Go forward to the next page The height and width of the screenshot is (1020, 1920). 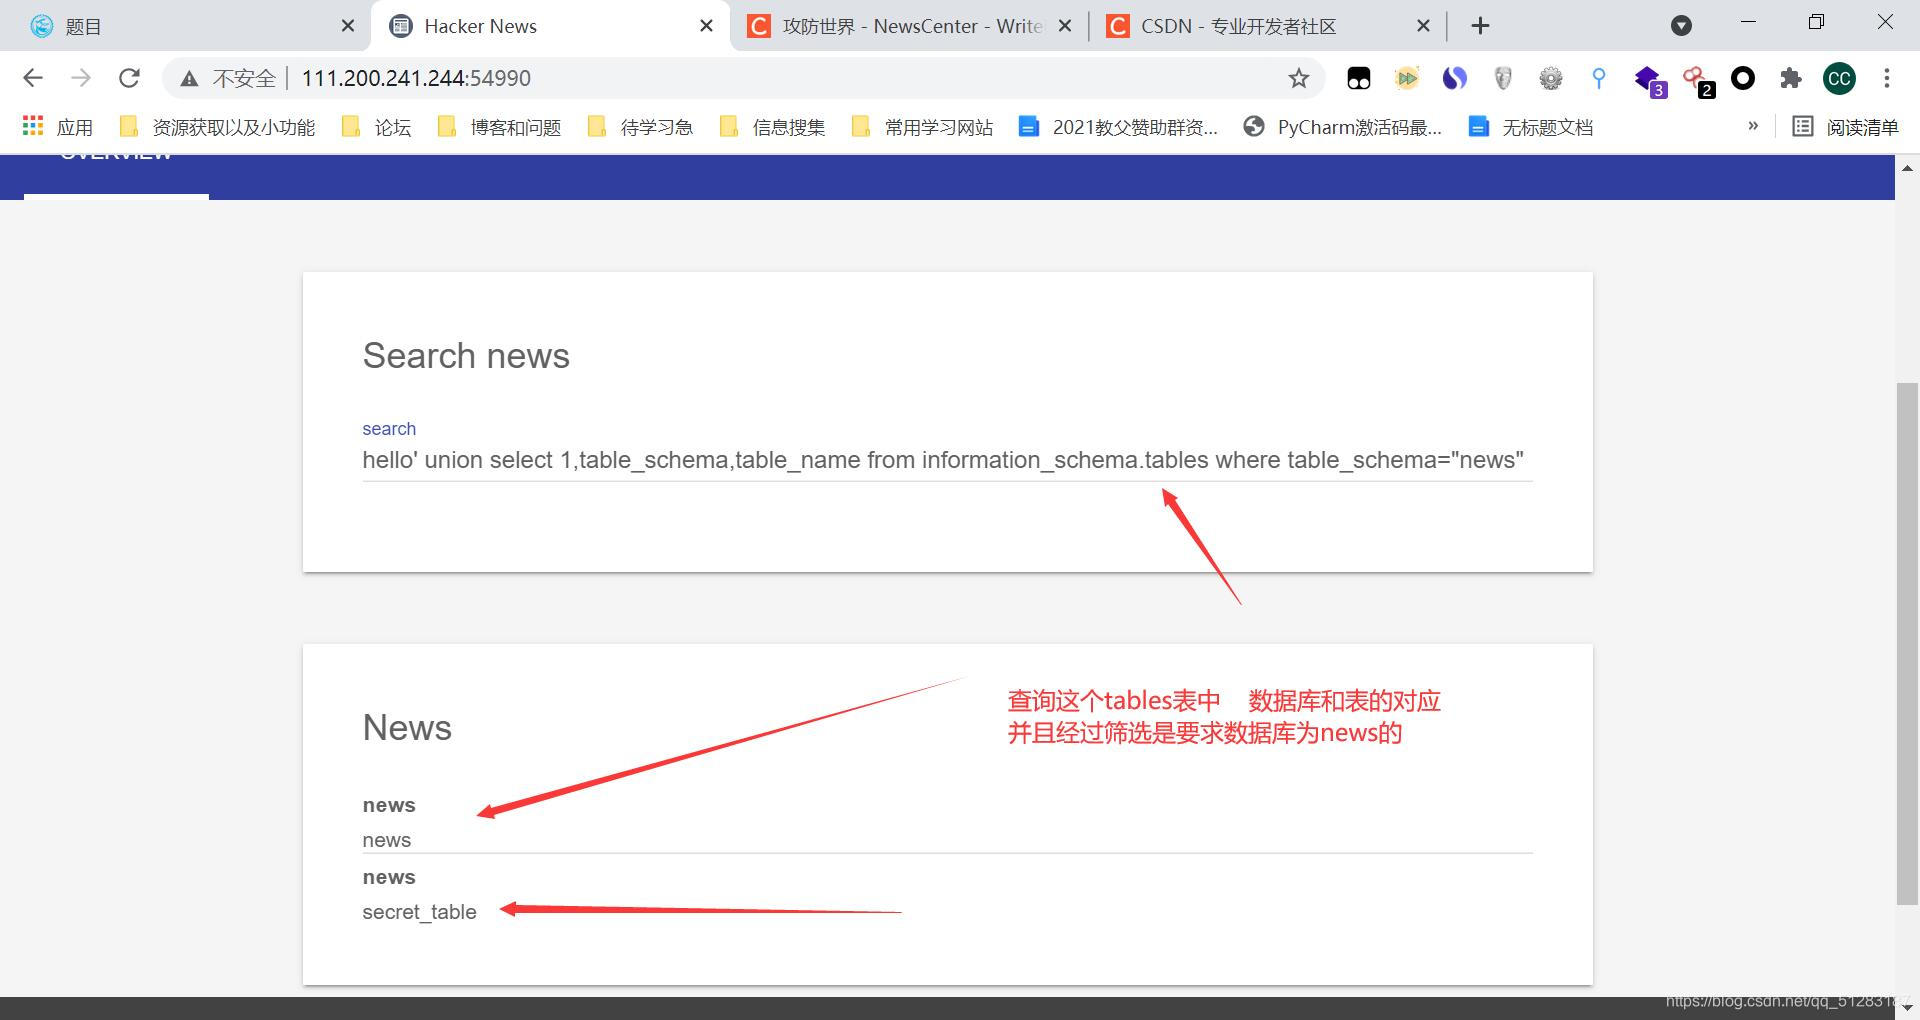pos(81,78)
